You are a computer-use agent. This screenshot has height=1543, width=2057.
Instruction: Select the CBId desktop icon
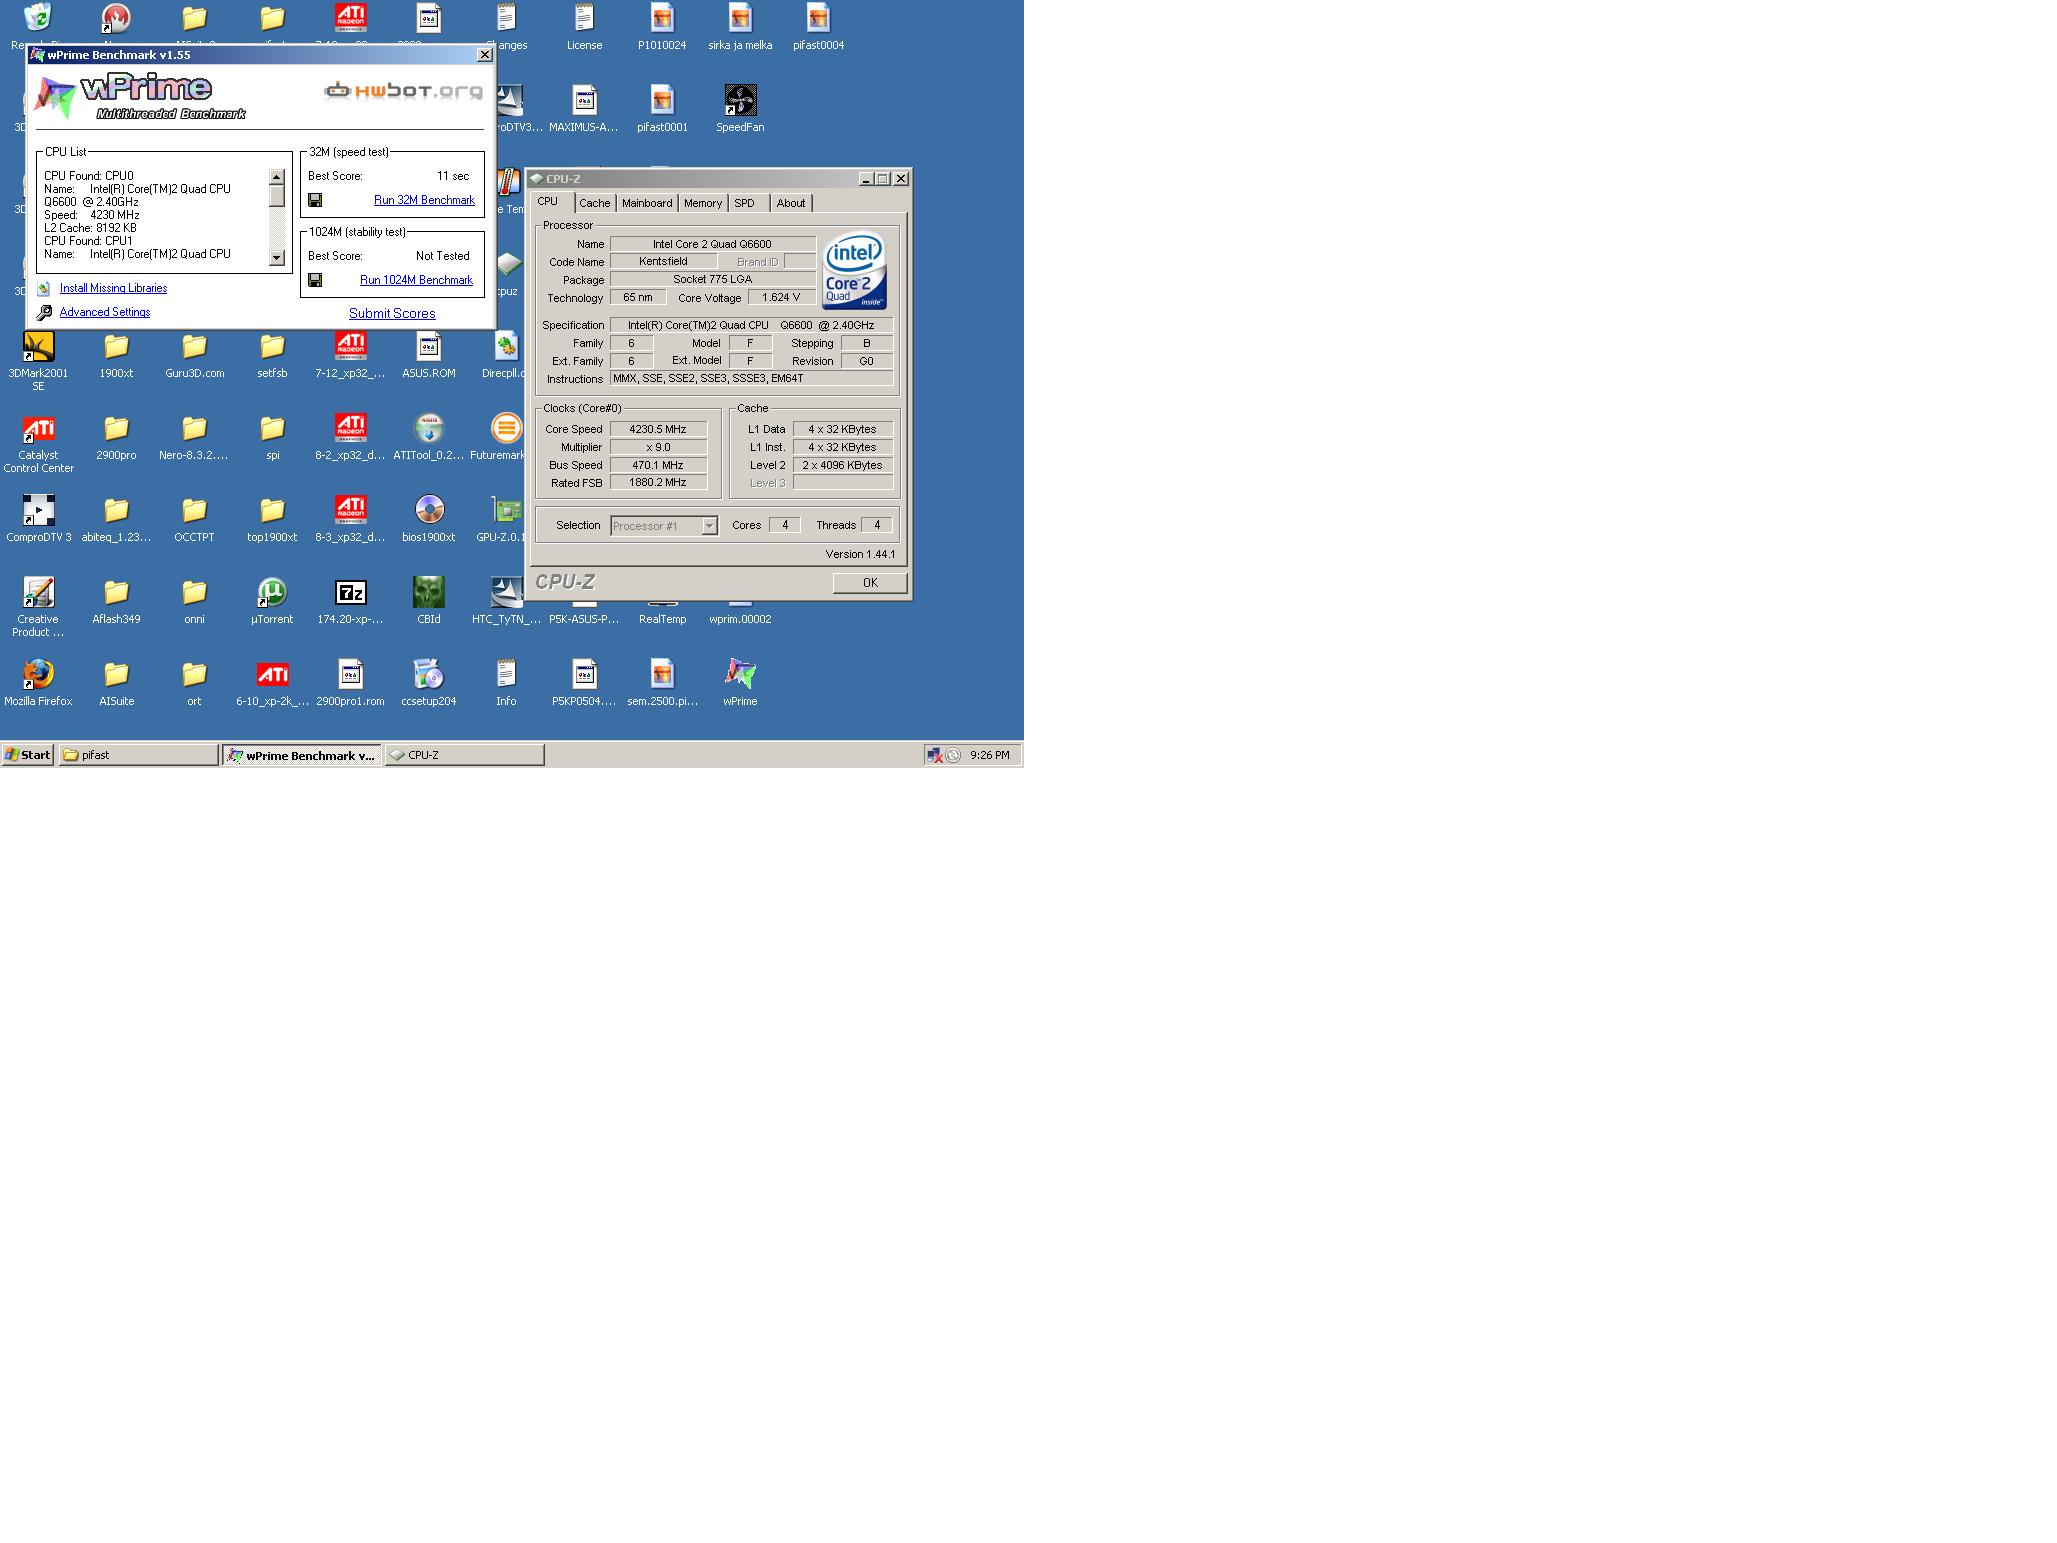(x=428, y=601)
